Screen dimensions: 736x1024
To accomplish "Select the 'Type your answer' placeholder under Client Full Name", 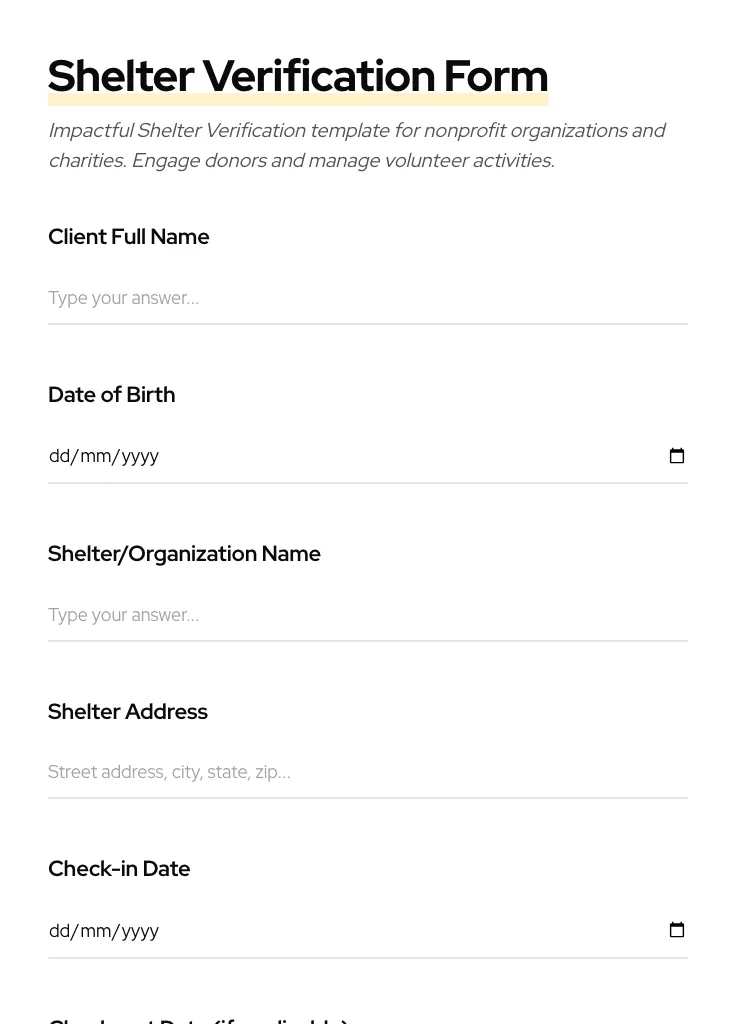I will [123, 297].
